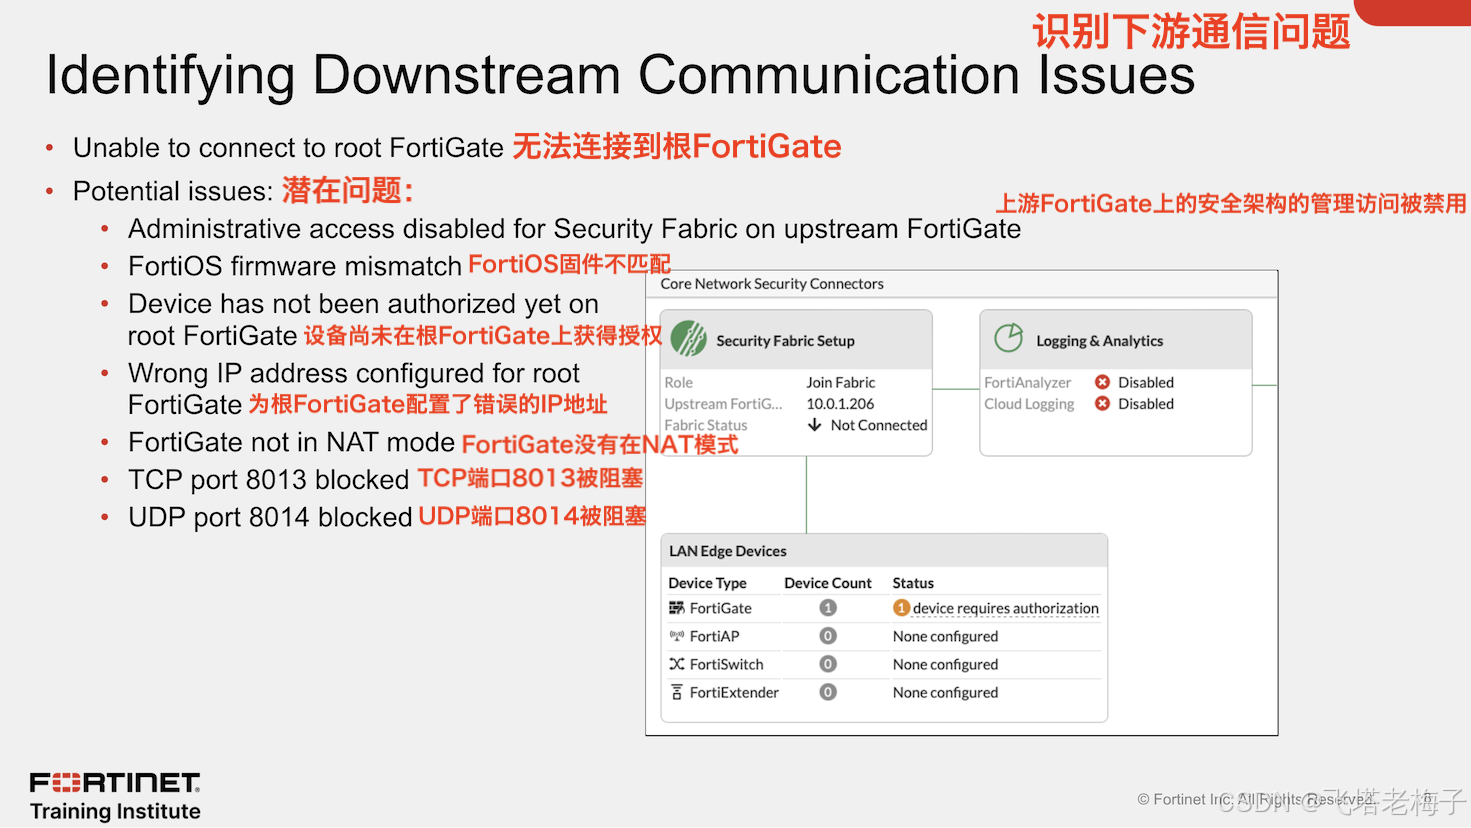Select the FortiExtender row name

click(734, 692)
